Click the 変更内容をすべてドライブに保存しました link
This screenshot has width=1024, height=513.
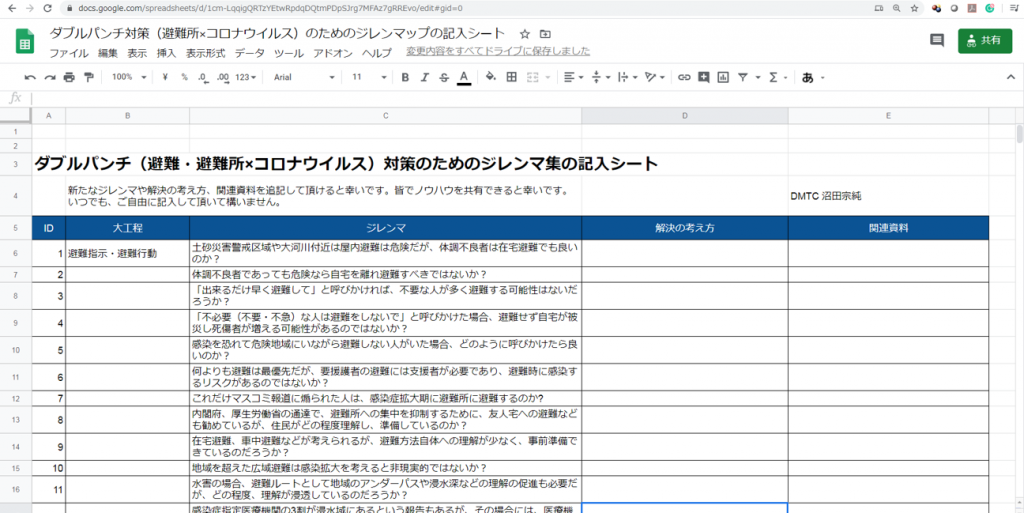click(x=497, y=52)
